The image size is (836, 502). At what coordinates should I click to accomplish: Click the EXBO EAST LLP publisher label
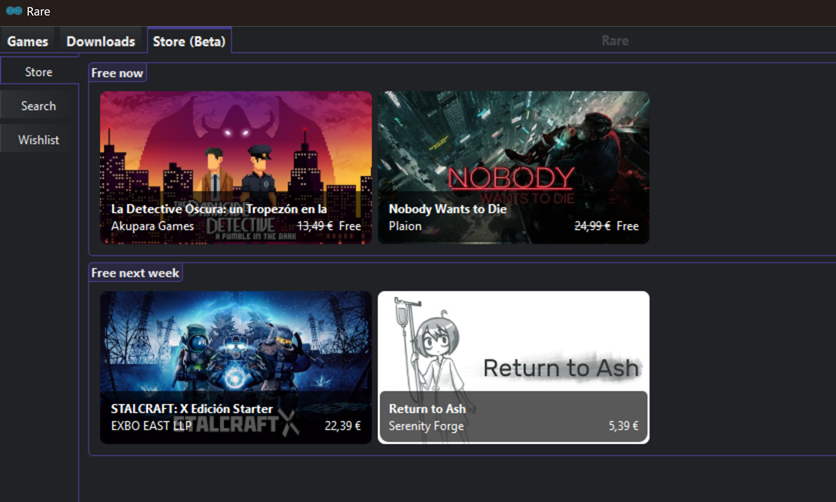(x=151, y=426)
